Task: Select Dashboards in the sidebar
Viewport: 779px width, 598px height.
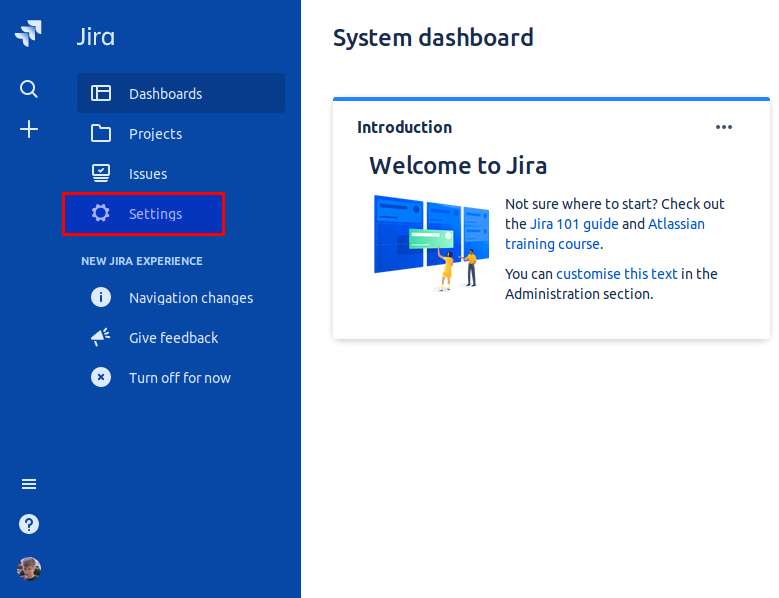Action: point(181,93)
